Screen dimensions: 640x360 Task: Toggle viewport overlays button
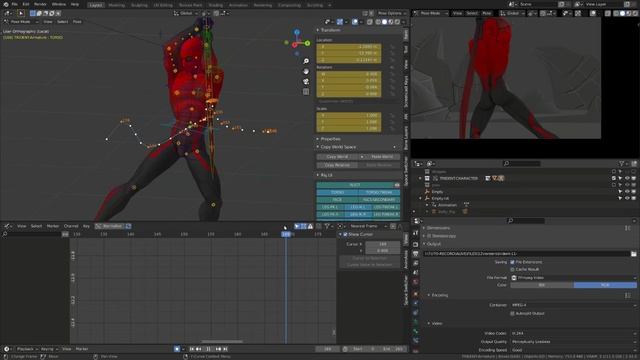355,22
